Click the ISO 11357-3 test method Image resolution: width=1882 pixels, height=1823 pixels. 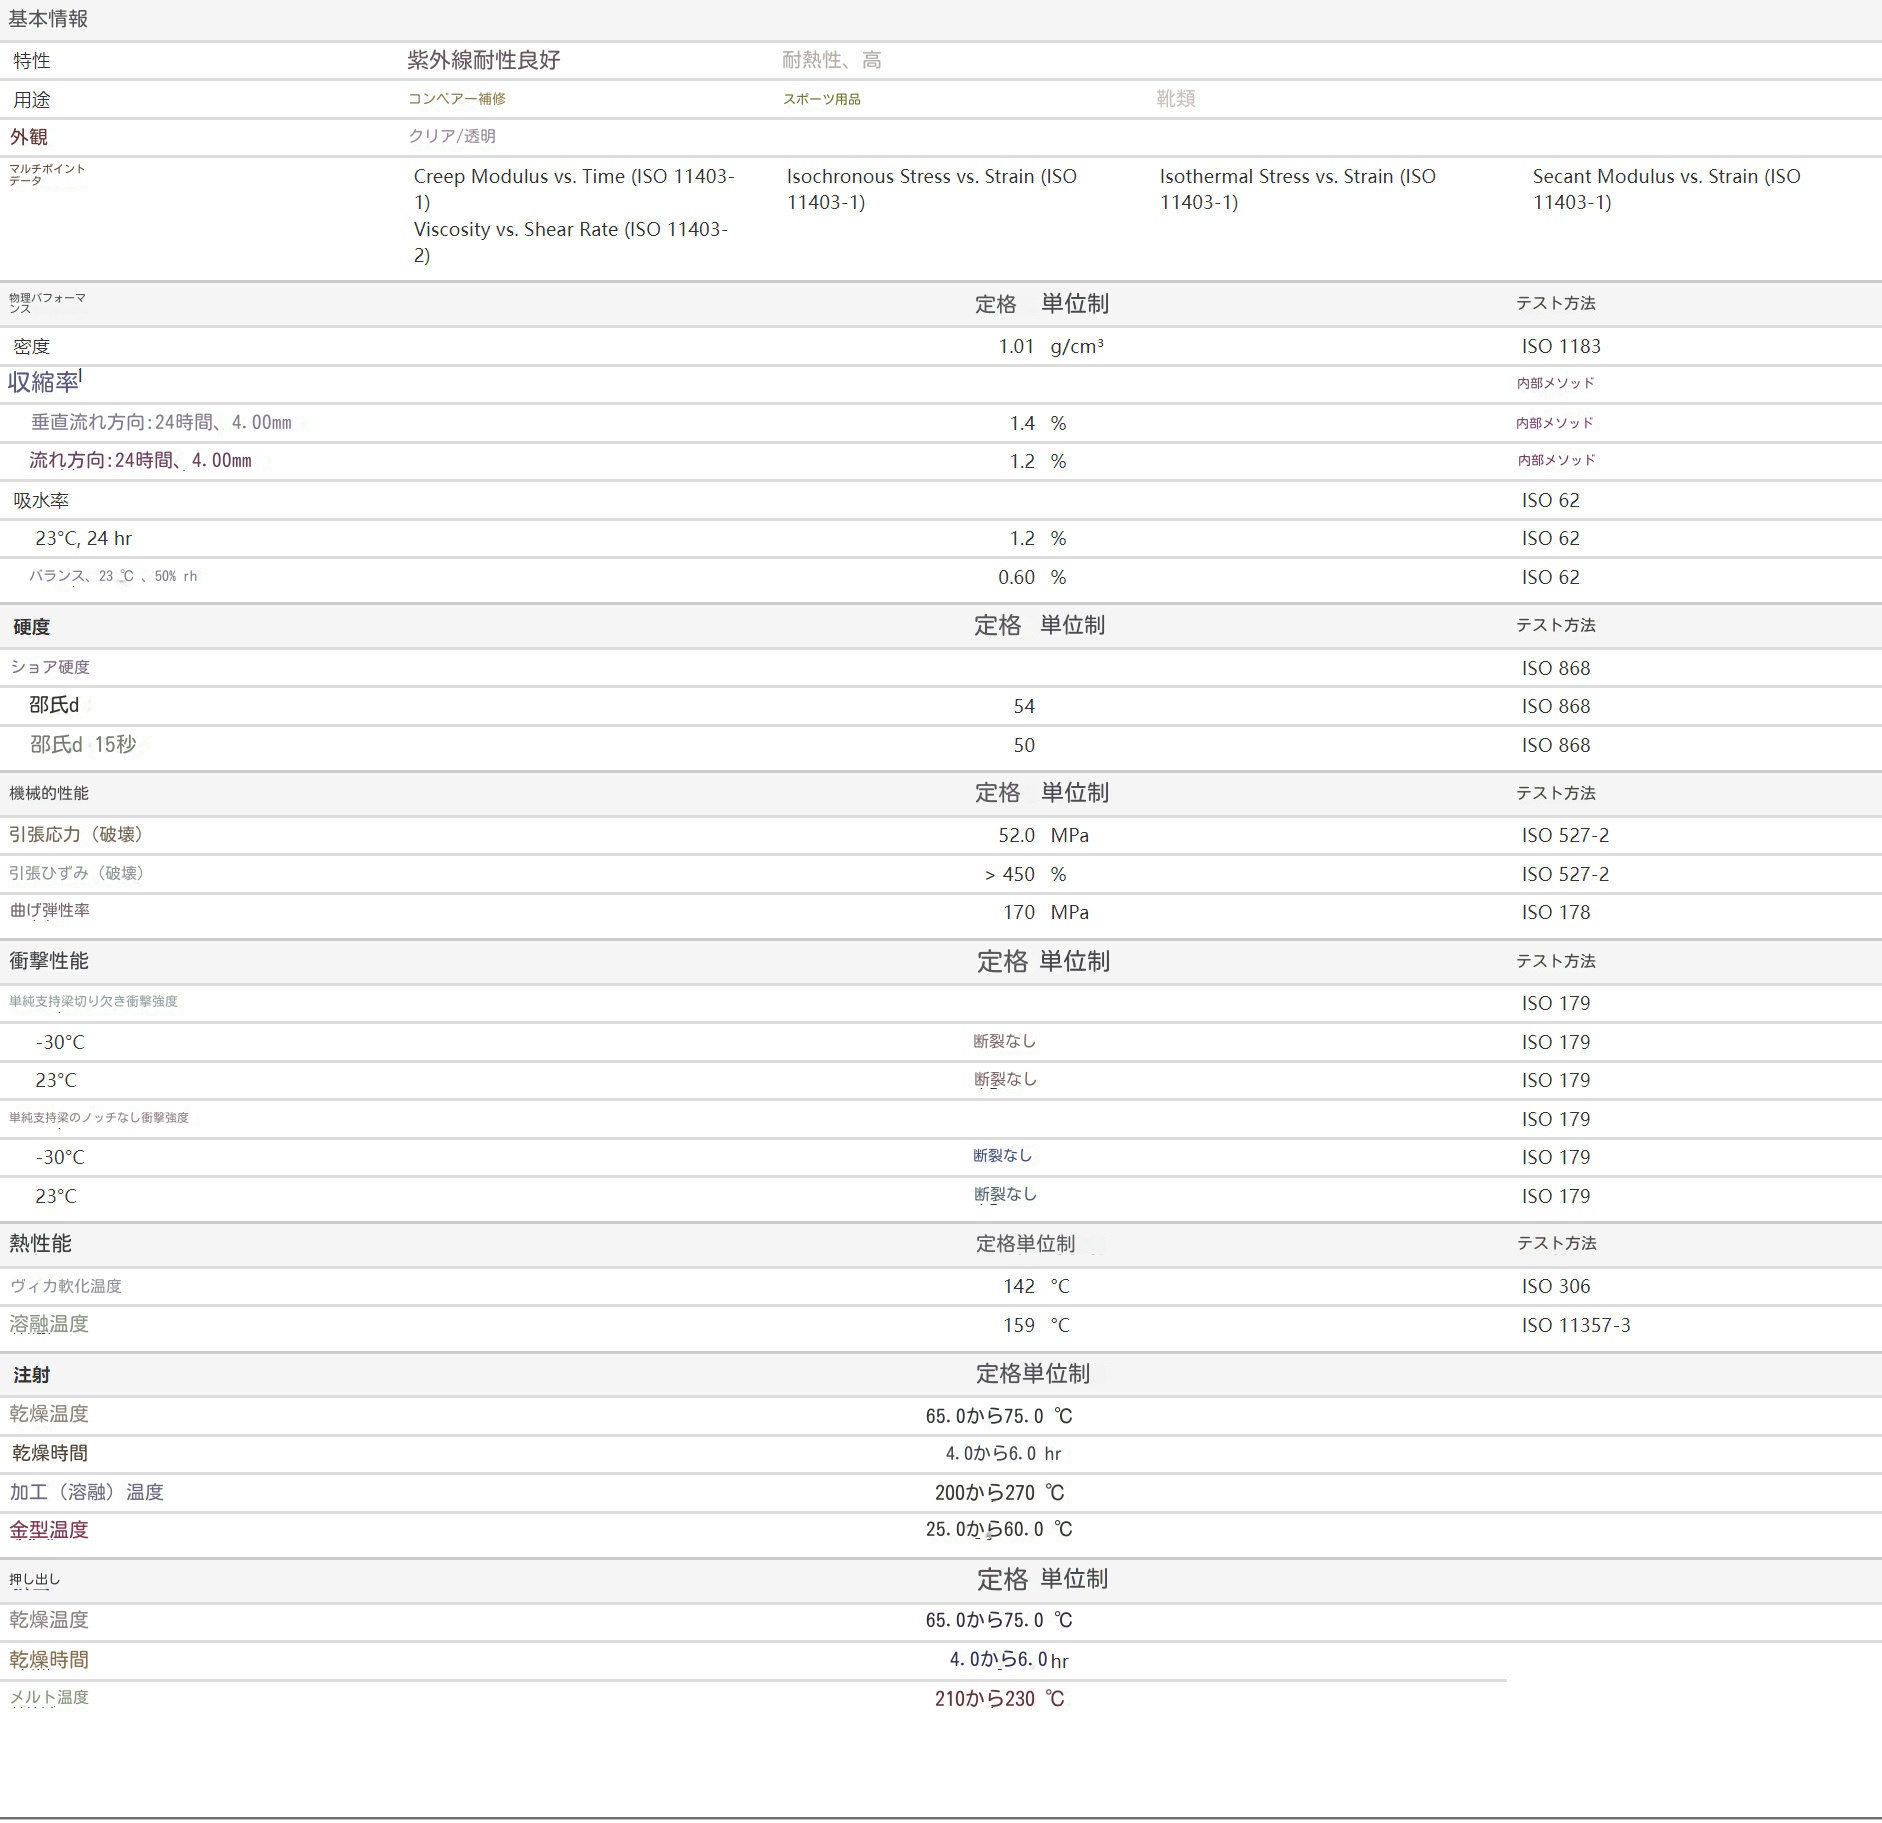(1575, 1325)
